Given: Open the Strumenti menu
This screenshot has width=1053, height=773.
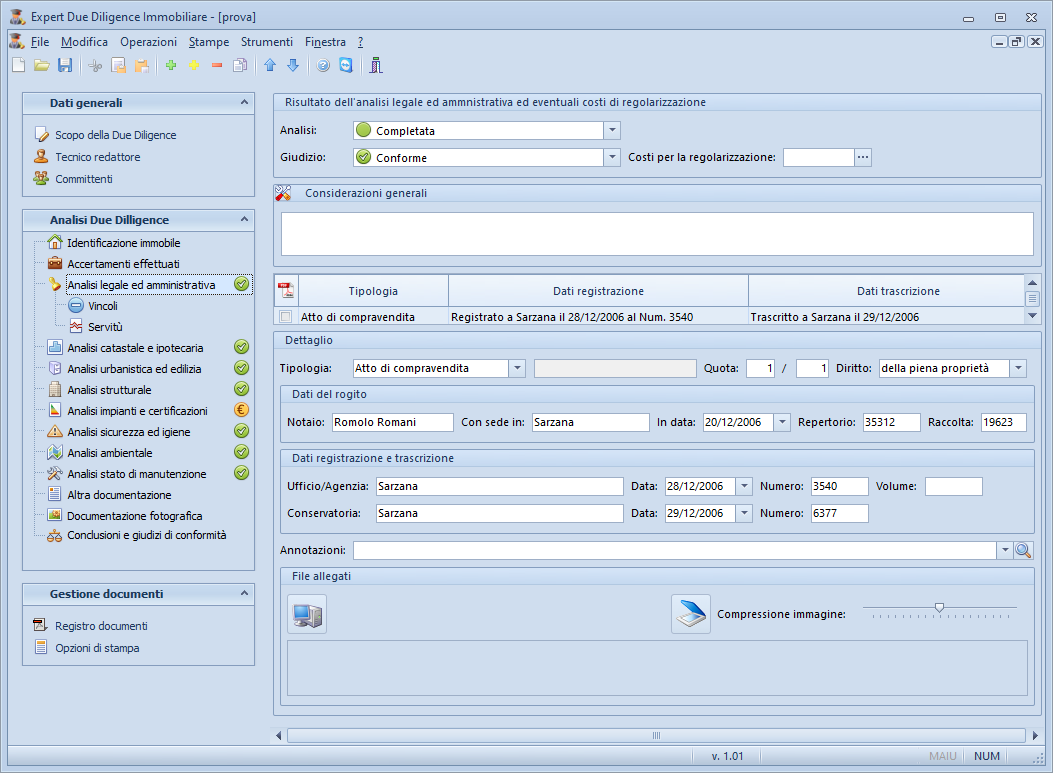Looking at the screenshot, I should click(x=266, y=42).
